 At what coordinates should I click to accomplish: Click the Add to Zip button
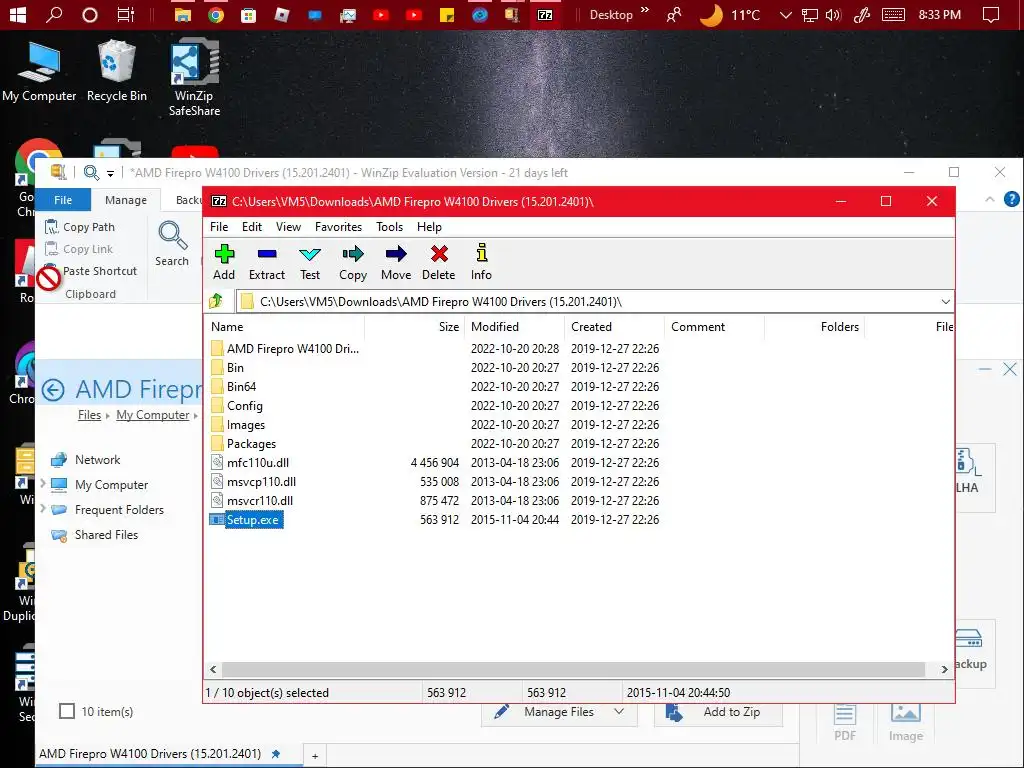click(x=718, y=712)
